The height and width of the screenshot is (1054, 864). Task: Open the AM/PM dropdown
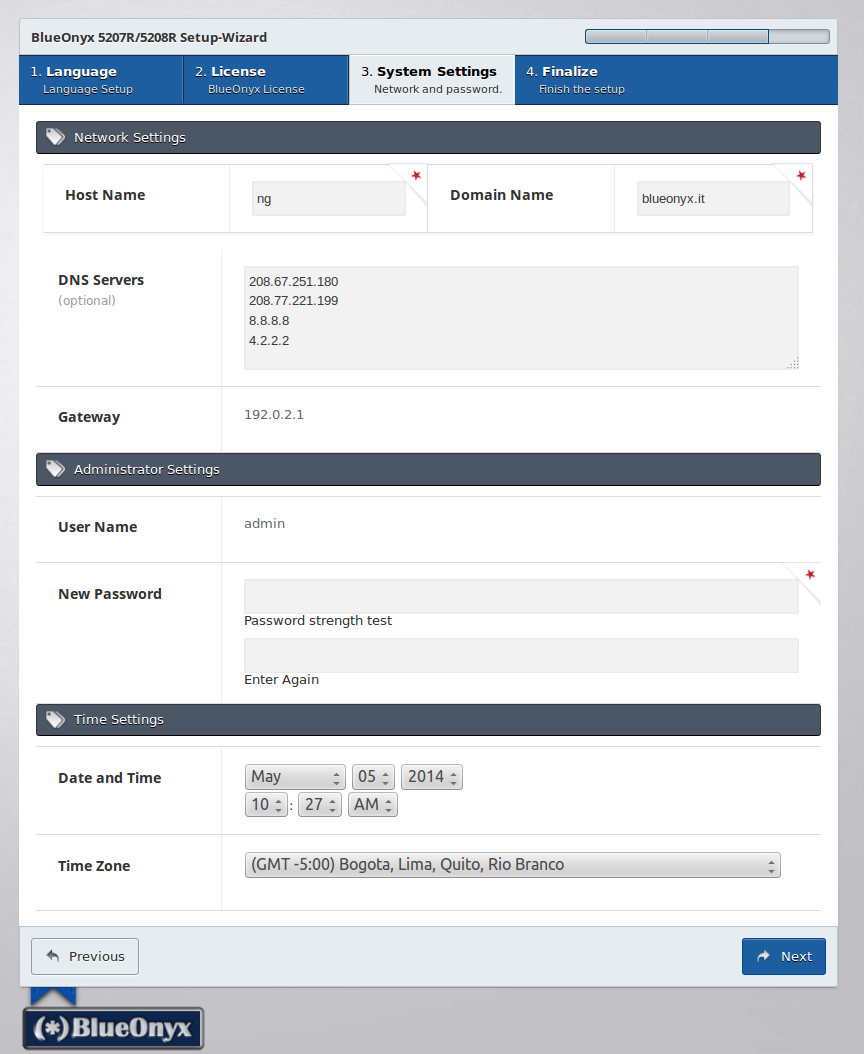[x=372, y=805]
